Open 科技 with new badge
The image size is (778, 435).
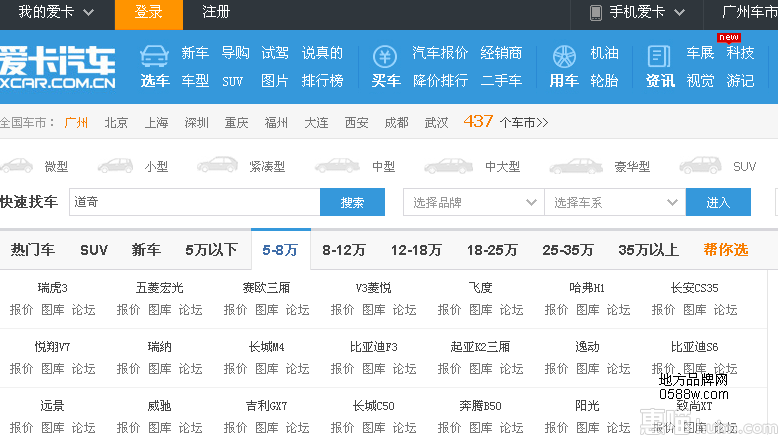(x=740, y=53)
